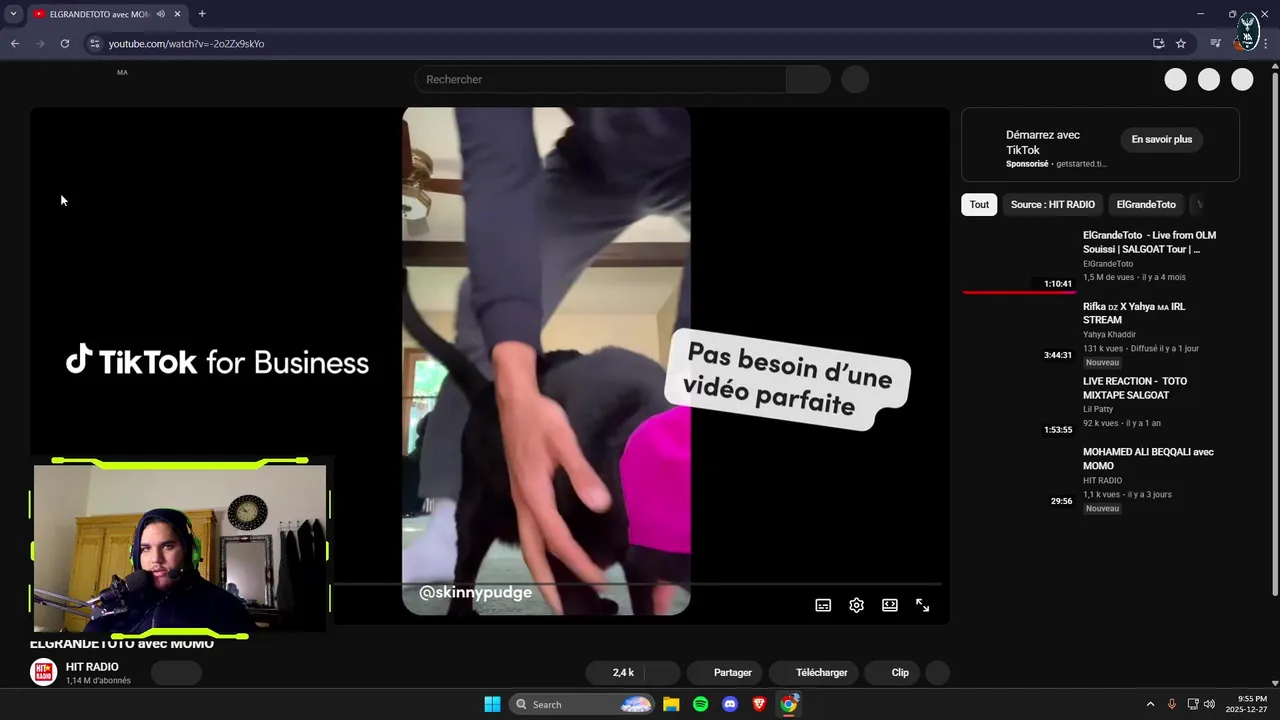
Task: Switch to Chrome in the taskbar
Action: [x=789, y=704]
